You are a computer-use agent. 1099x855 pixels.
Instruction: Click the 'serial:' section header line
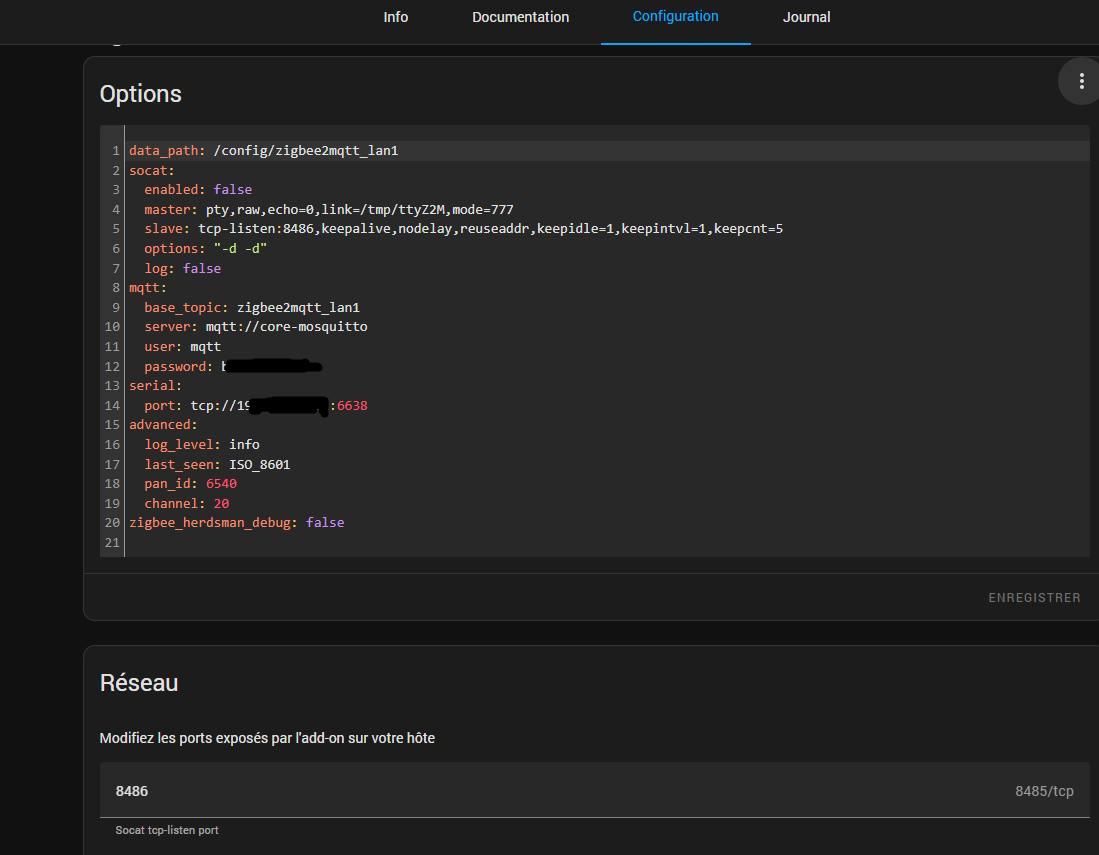(156, 385)
